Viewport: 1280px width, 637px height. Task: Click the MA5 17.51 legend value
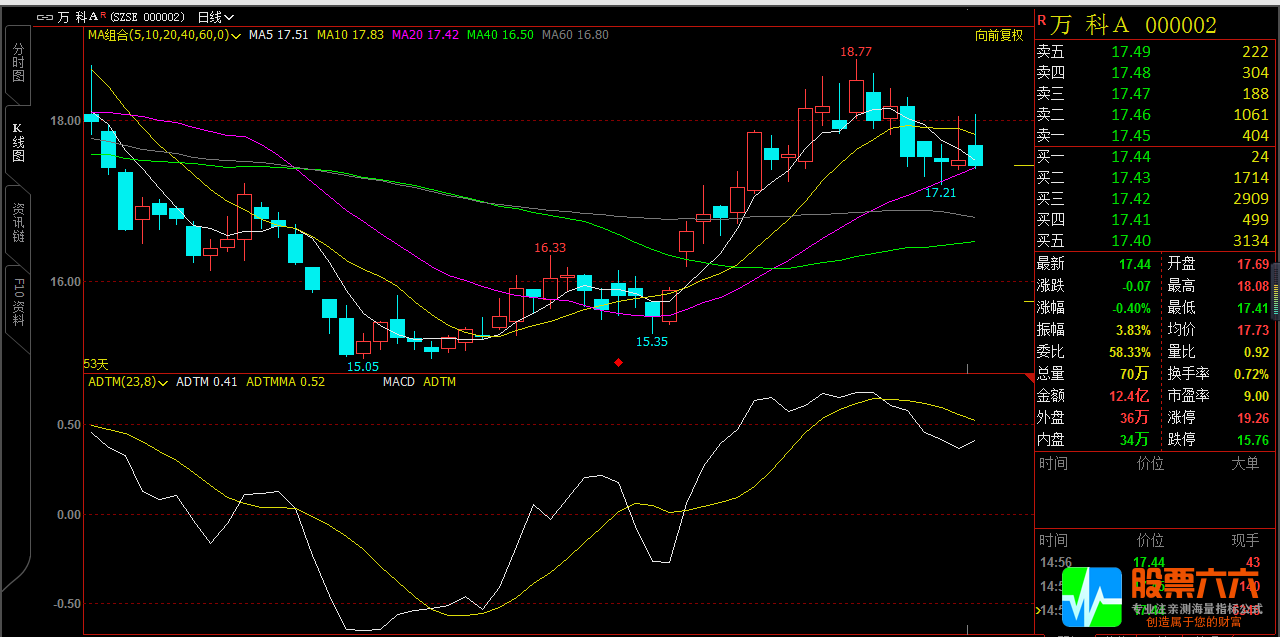[x=278, y=35]
